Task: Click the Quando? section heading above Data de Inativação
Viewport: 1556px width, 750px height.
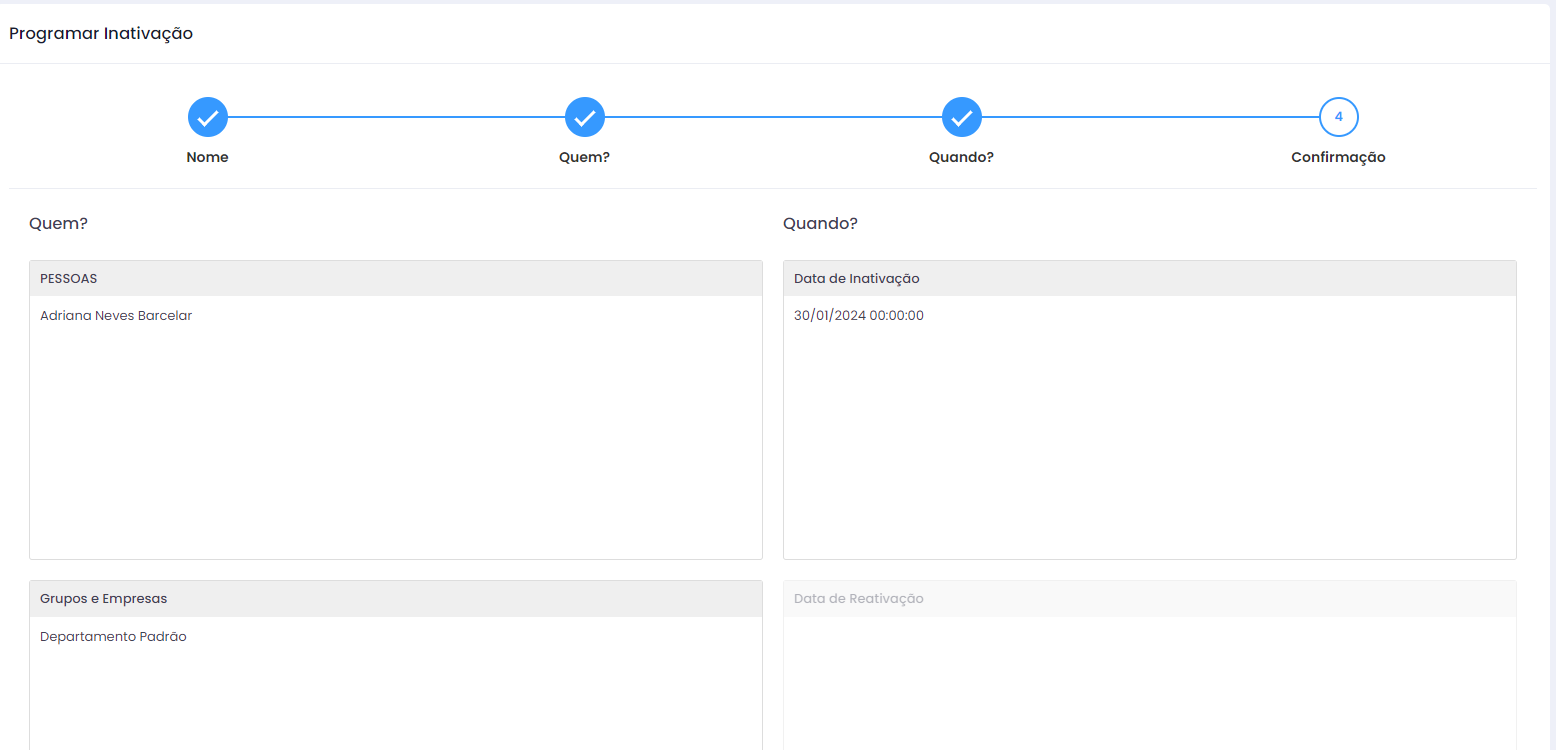Action: [820, 224]
